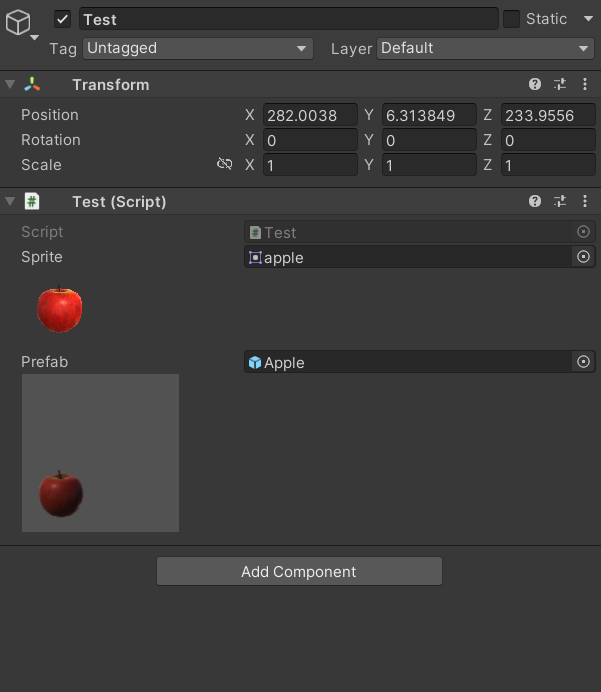Edit Rotation X field
The width and height of the screenshot is (601, 692).
coord(310,140)
